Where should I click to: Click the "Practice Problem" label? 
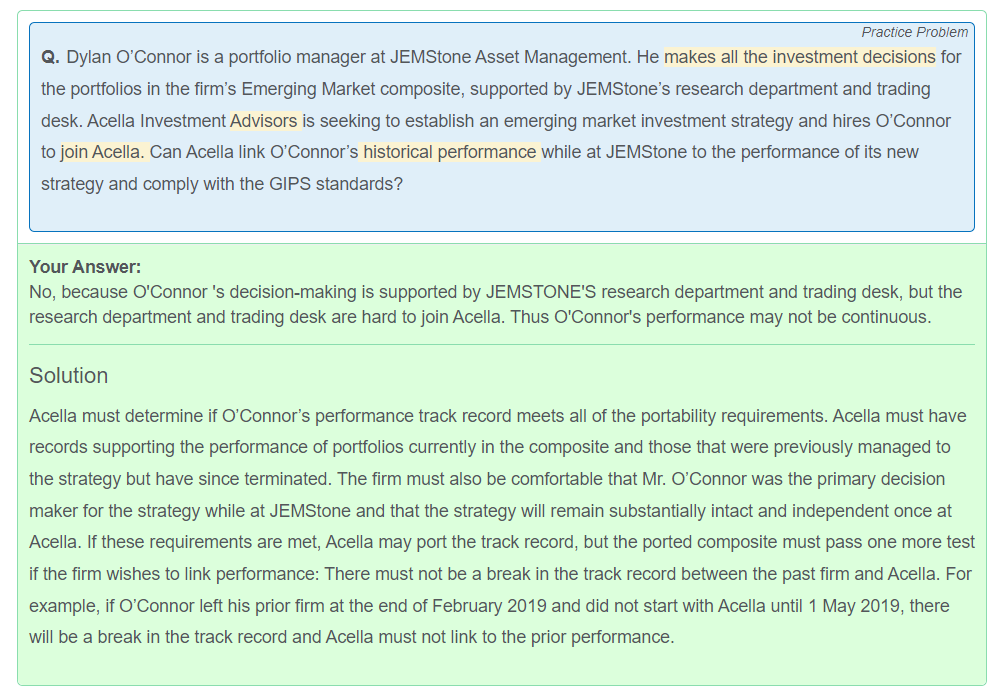pos(914,32)
